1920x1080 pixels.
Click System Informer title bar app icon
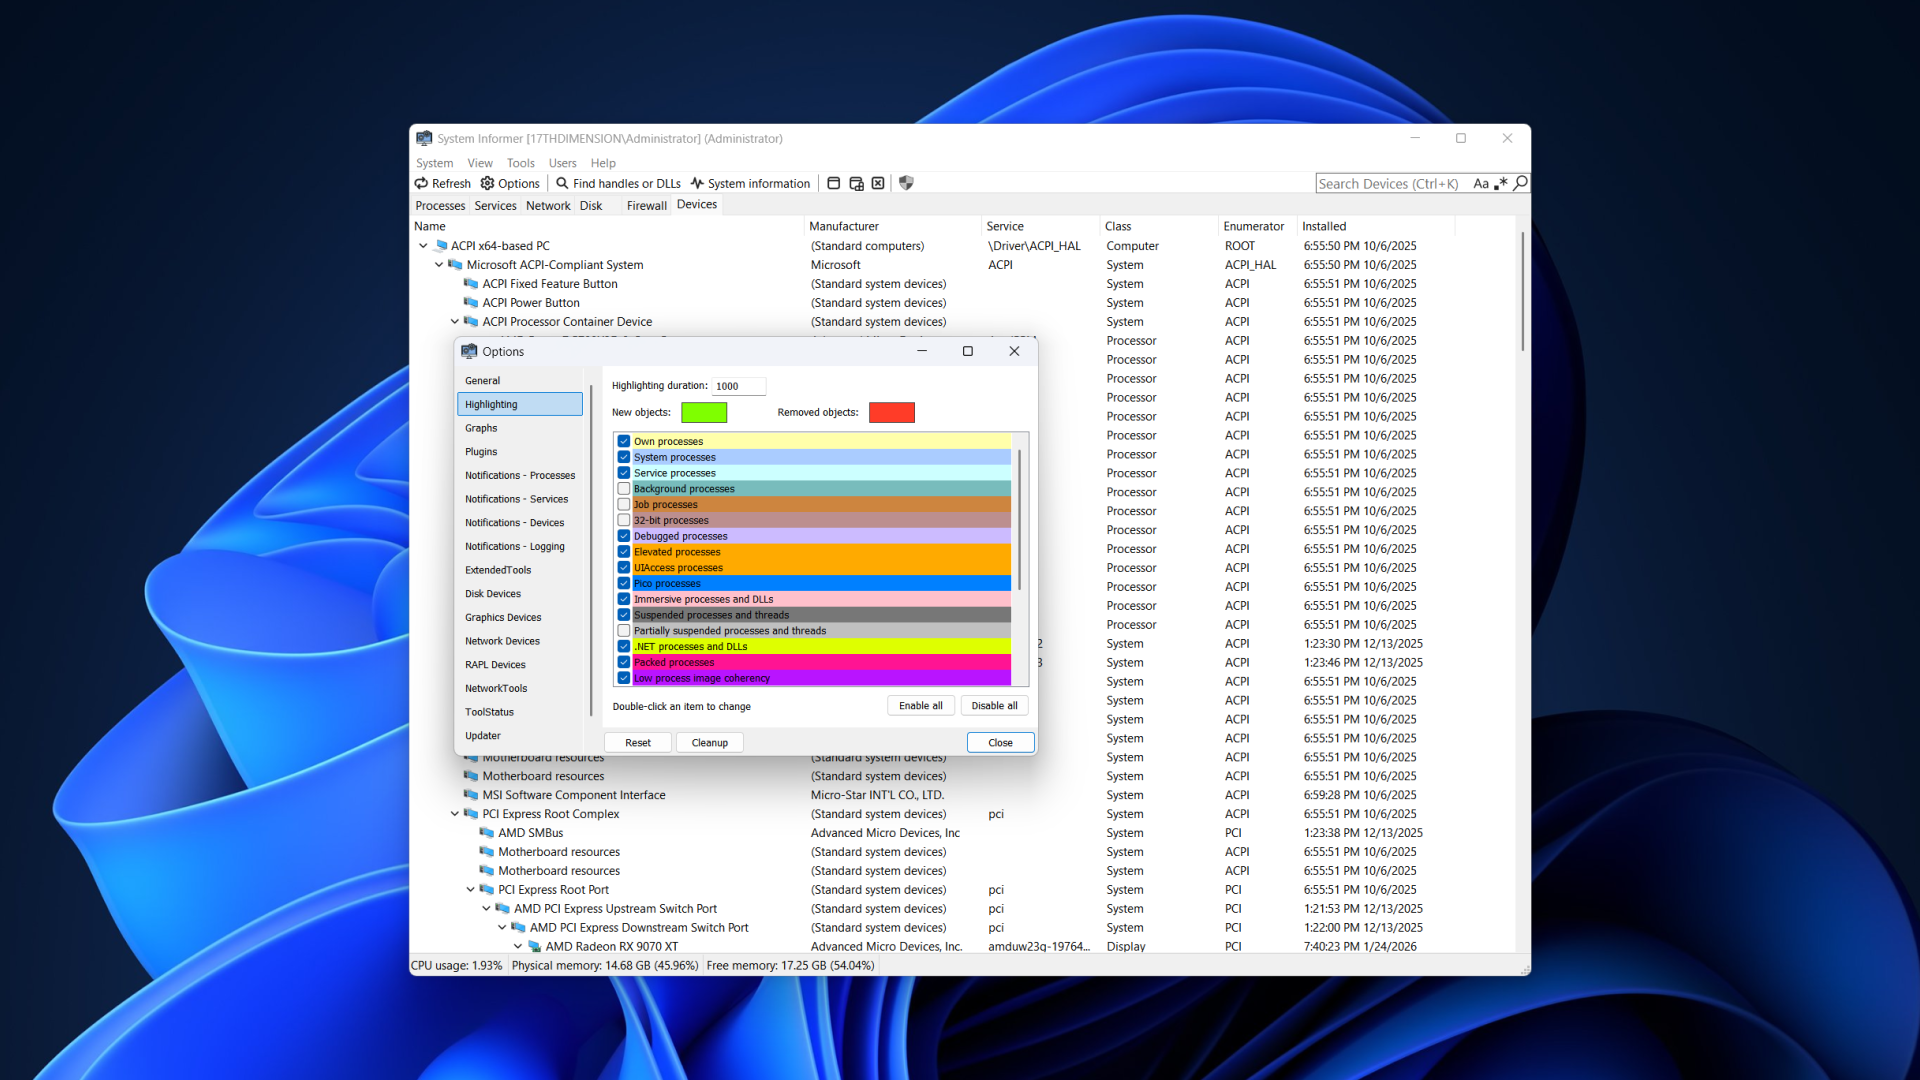coord(424,138)
